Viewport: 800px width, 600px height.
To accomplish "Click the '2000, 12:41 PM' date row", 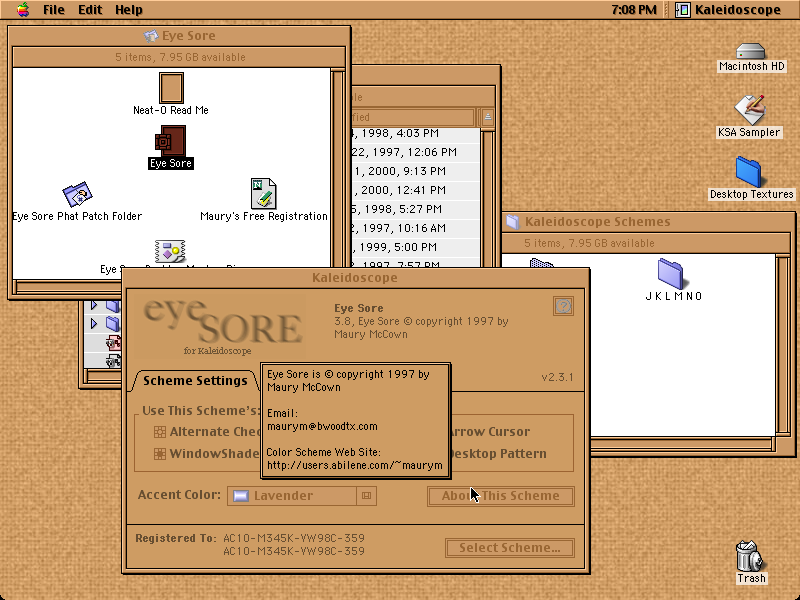I will (x=415, y=190).
